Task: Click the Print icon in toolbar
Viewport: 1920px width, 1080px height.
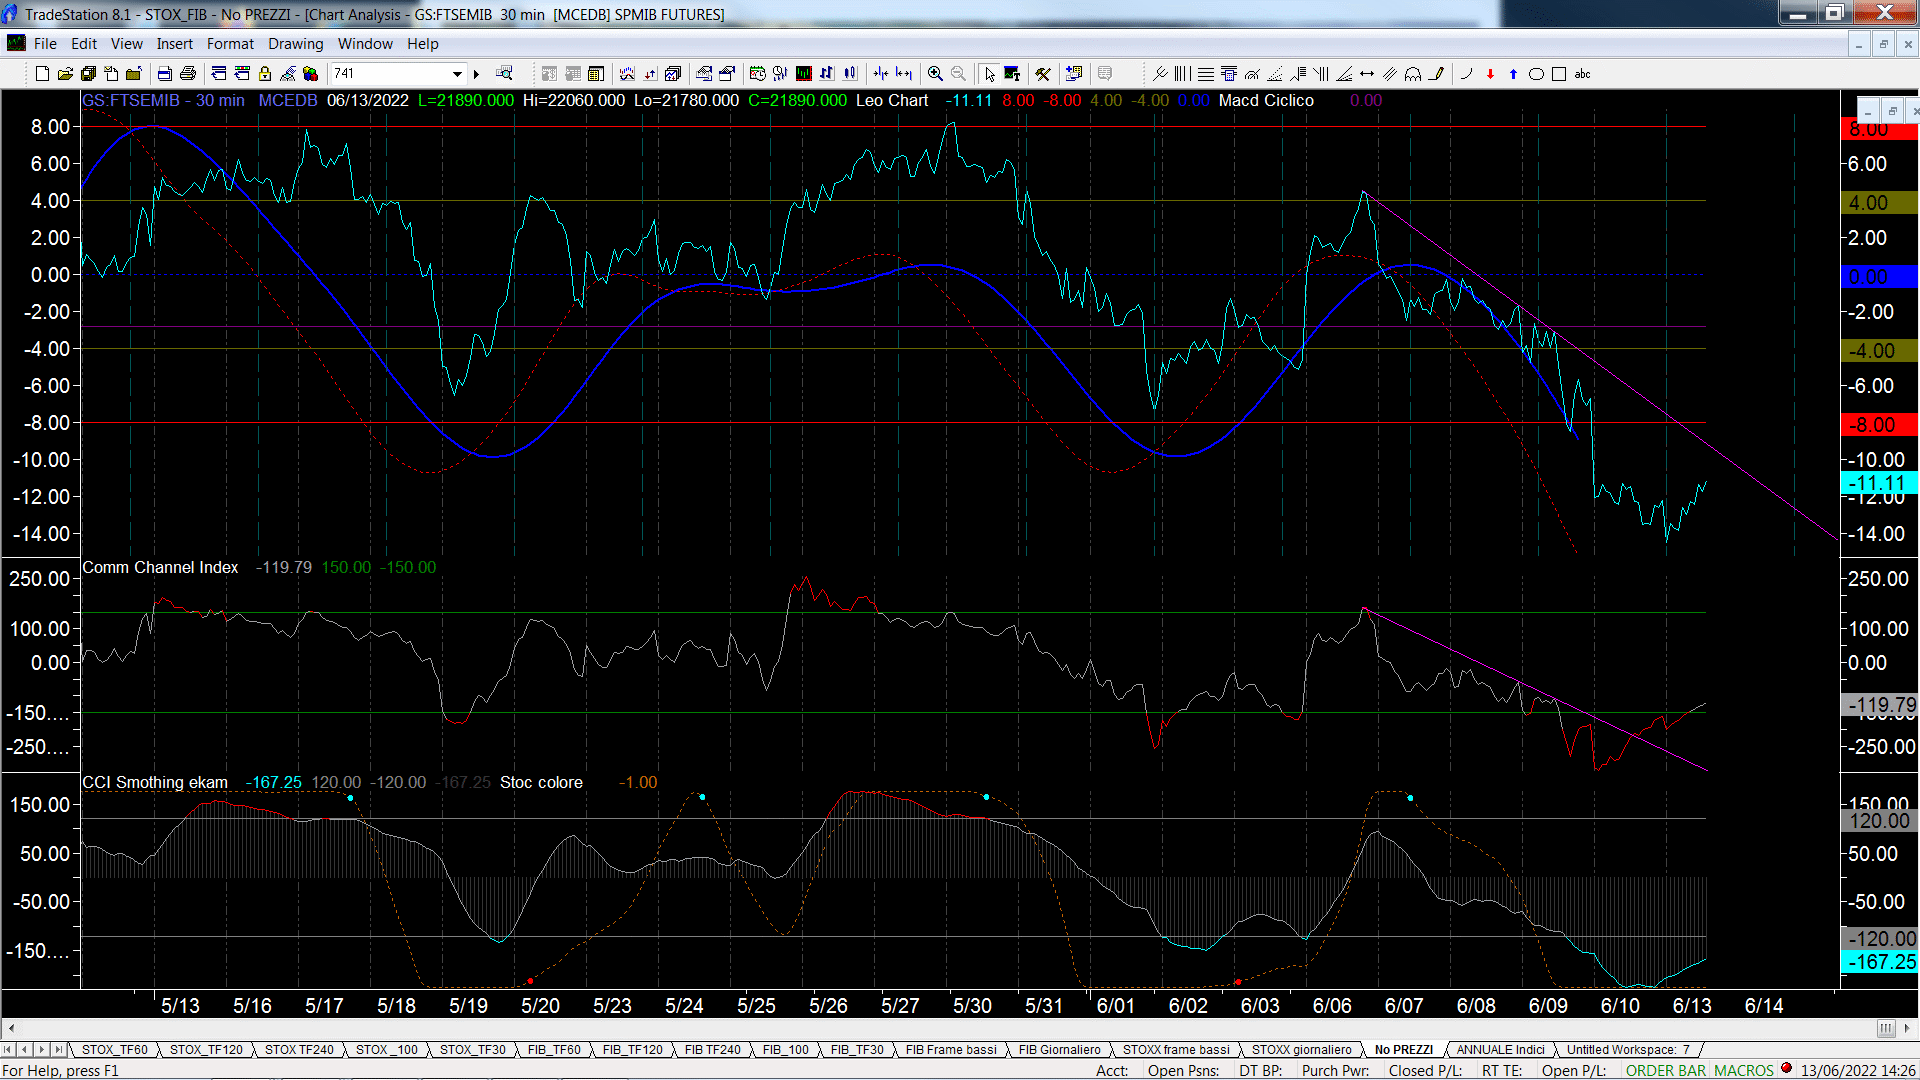Action: click(x=187, y=73)
